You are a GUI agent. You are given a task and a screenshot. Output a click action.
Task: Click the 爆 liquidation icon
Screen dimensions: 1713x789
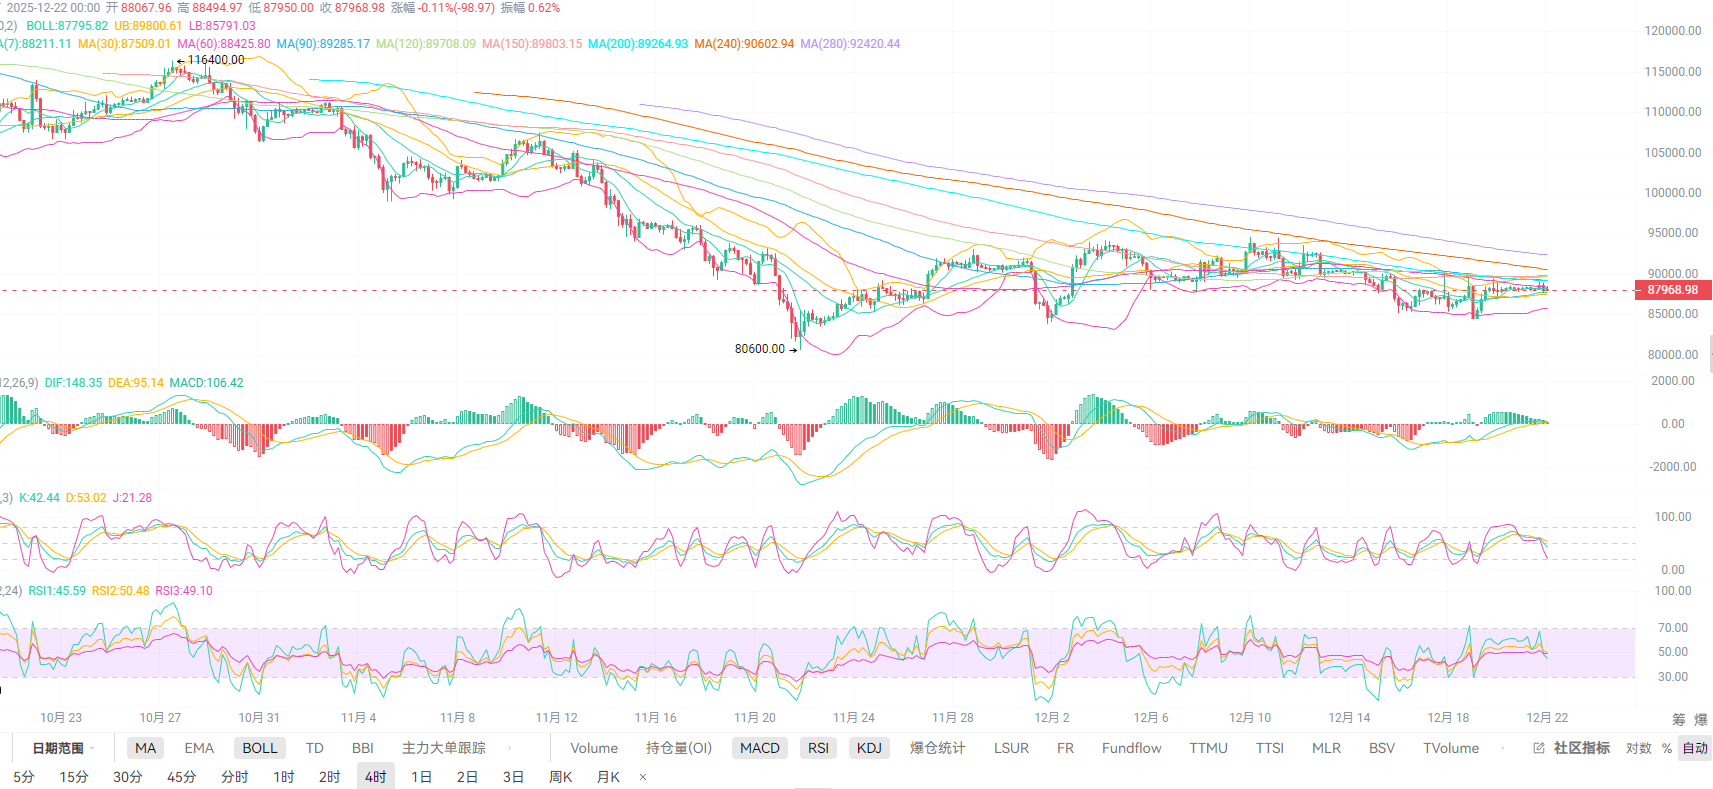coord(1701,719)
